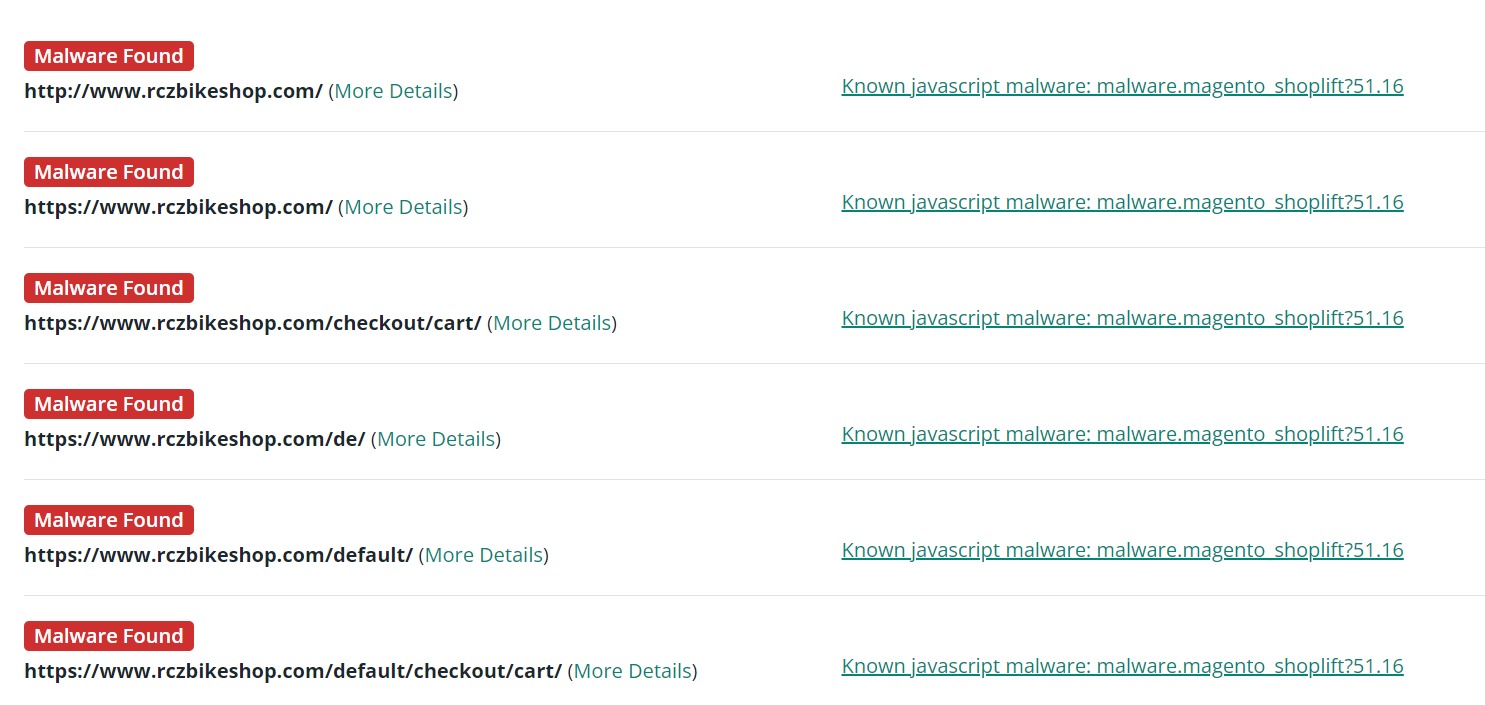This screenshot has width=1485, height=705.
Task: Click the Malware Found badge in the first row
Action: [x=109, y=56]
